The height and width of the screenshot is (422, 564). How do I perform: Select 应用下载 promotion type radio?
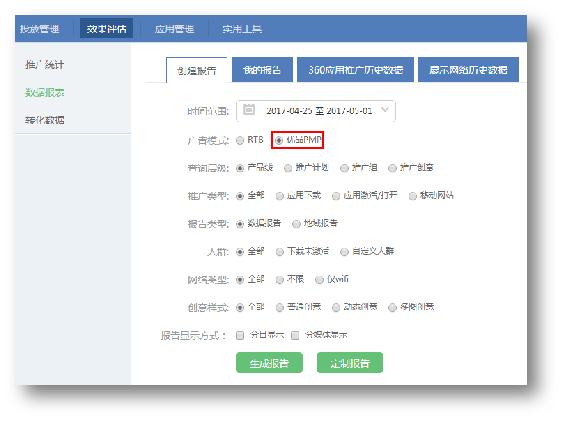(x=279, y=196)
